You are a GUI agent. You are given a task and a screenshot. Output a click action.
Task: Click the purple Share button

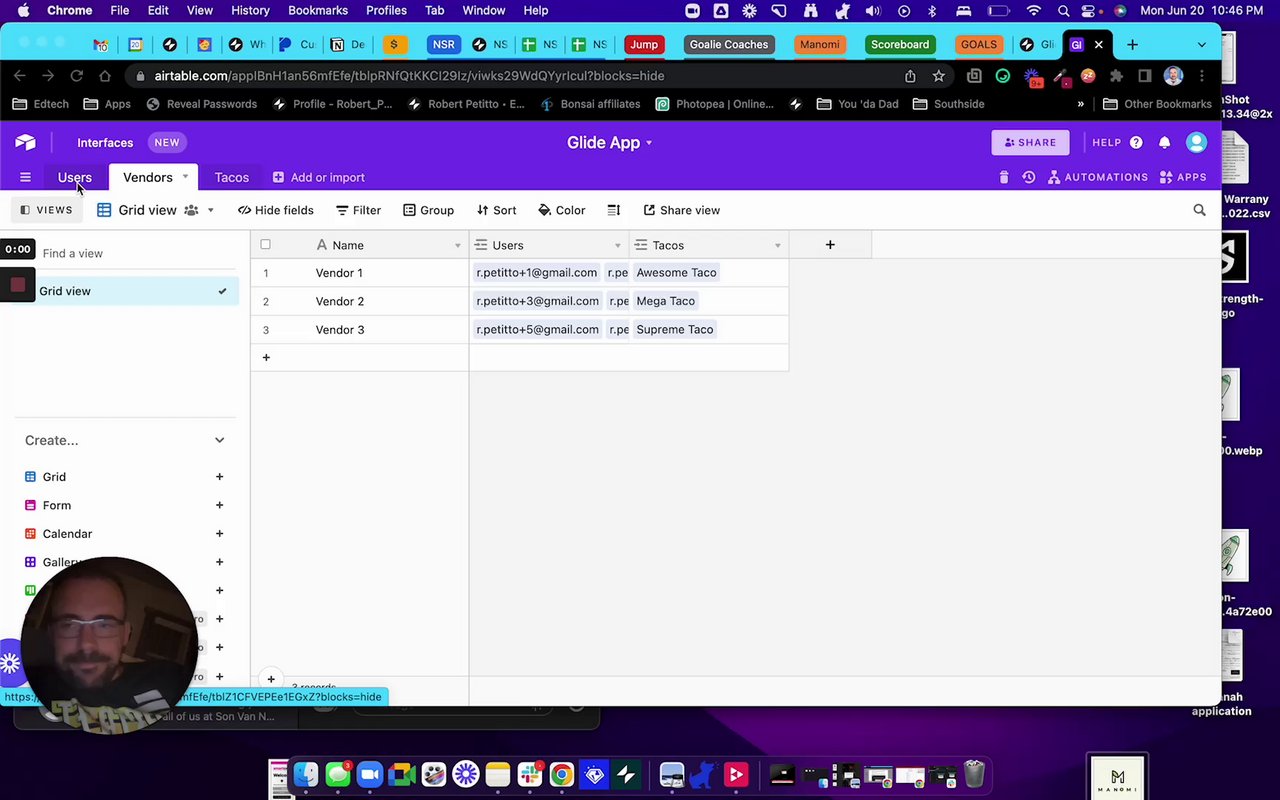(1030, 142)
